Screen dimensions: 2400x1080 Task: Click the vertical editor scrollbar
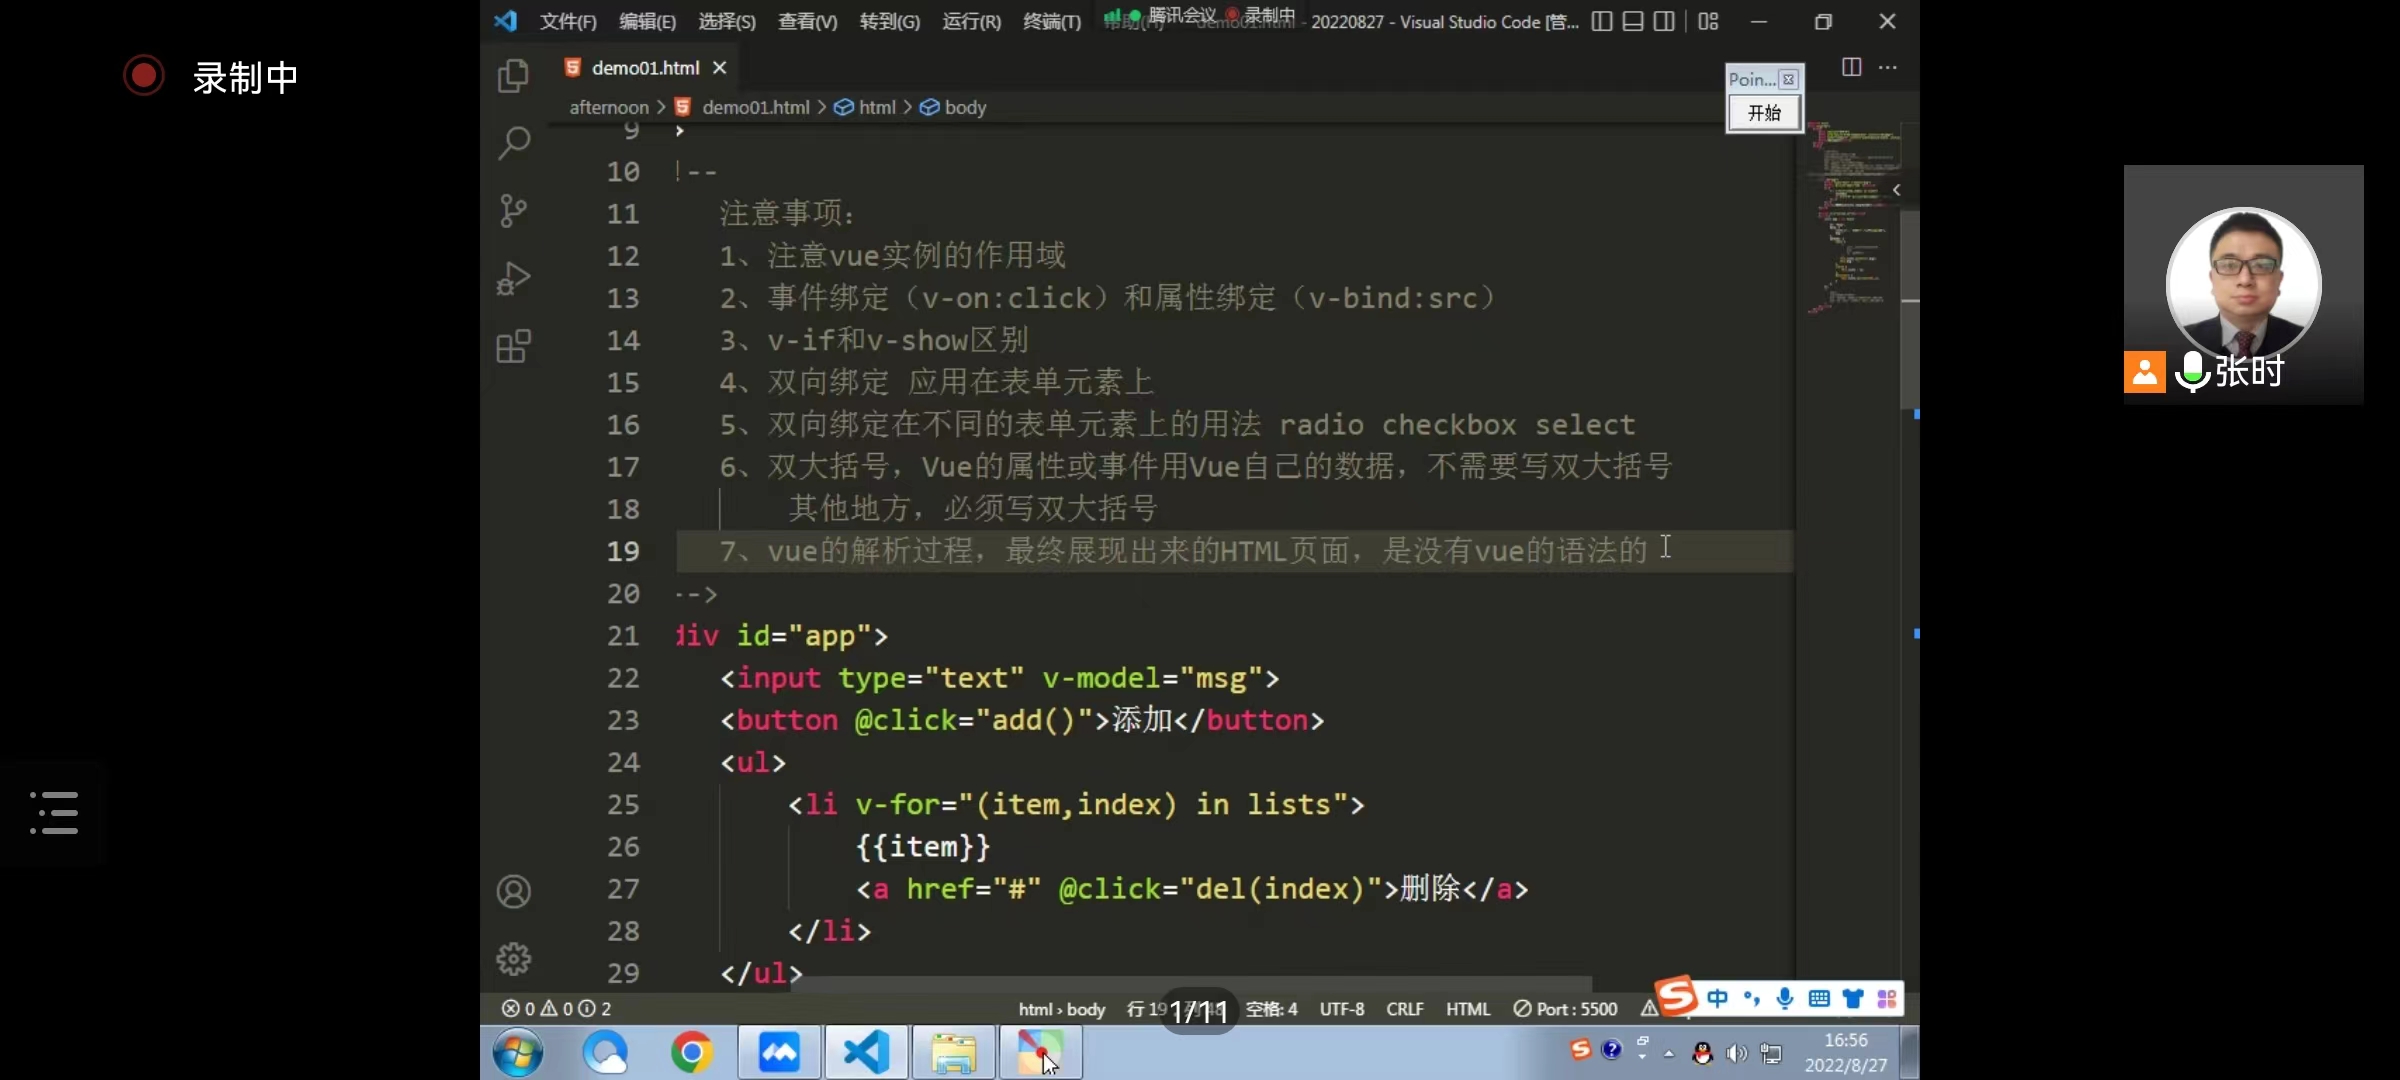pos(1908,300)
